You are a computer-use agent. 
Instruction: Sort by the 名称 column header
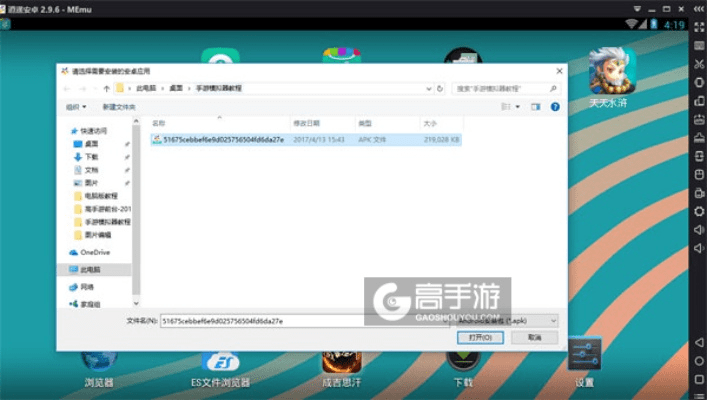[158, 123]
